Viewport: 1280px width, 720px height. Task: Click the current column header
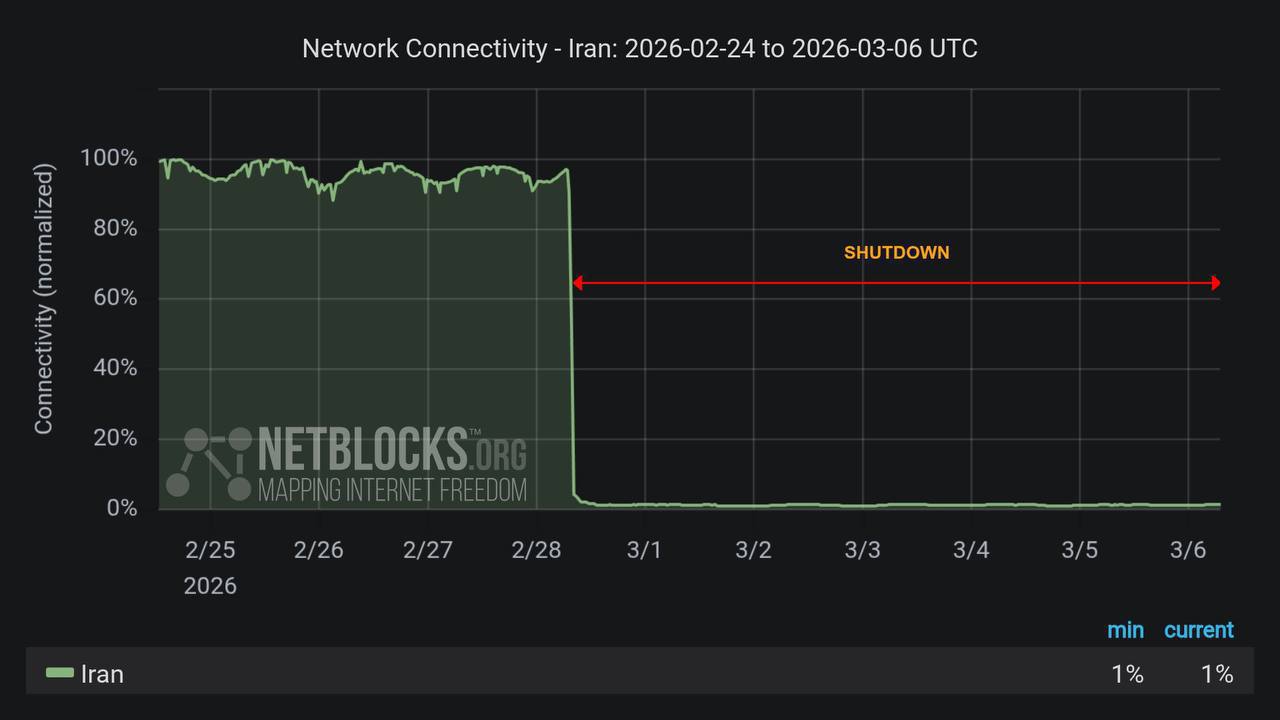(x=1198, y=630)
